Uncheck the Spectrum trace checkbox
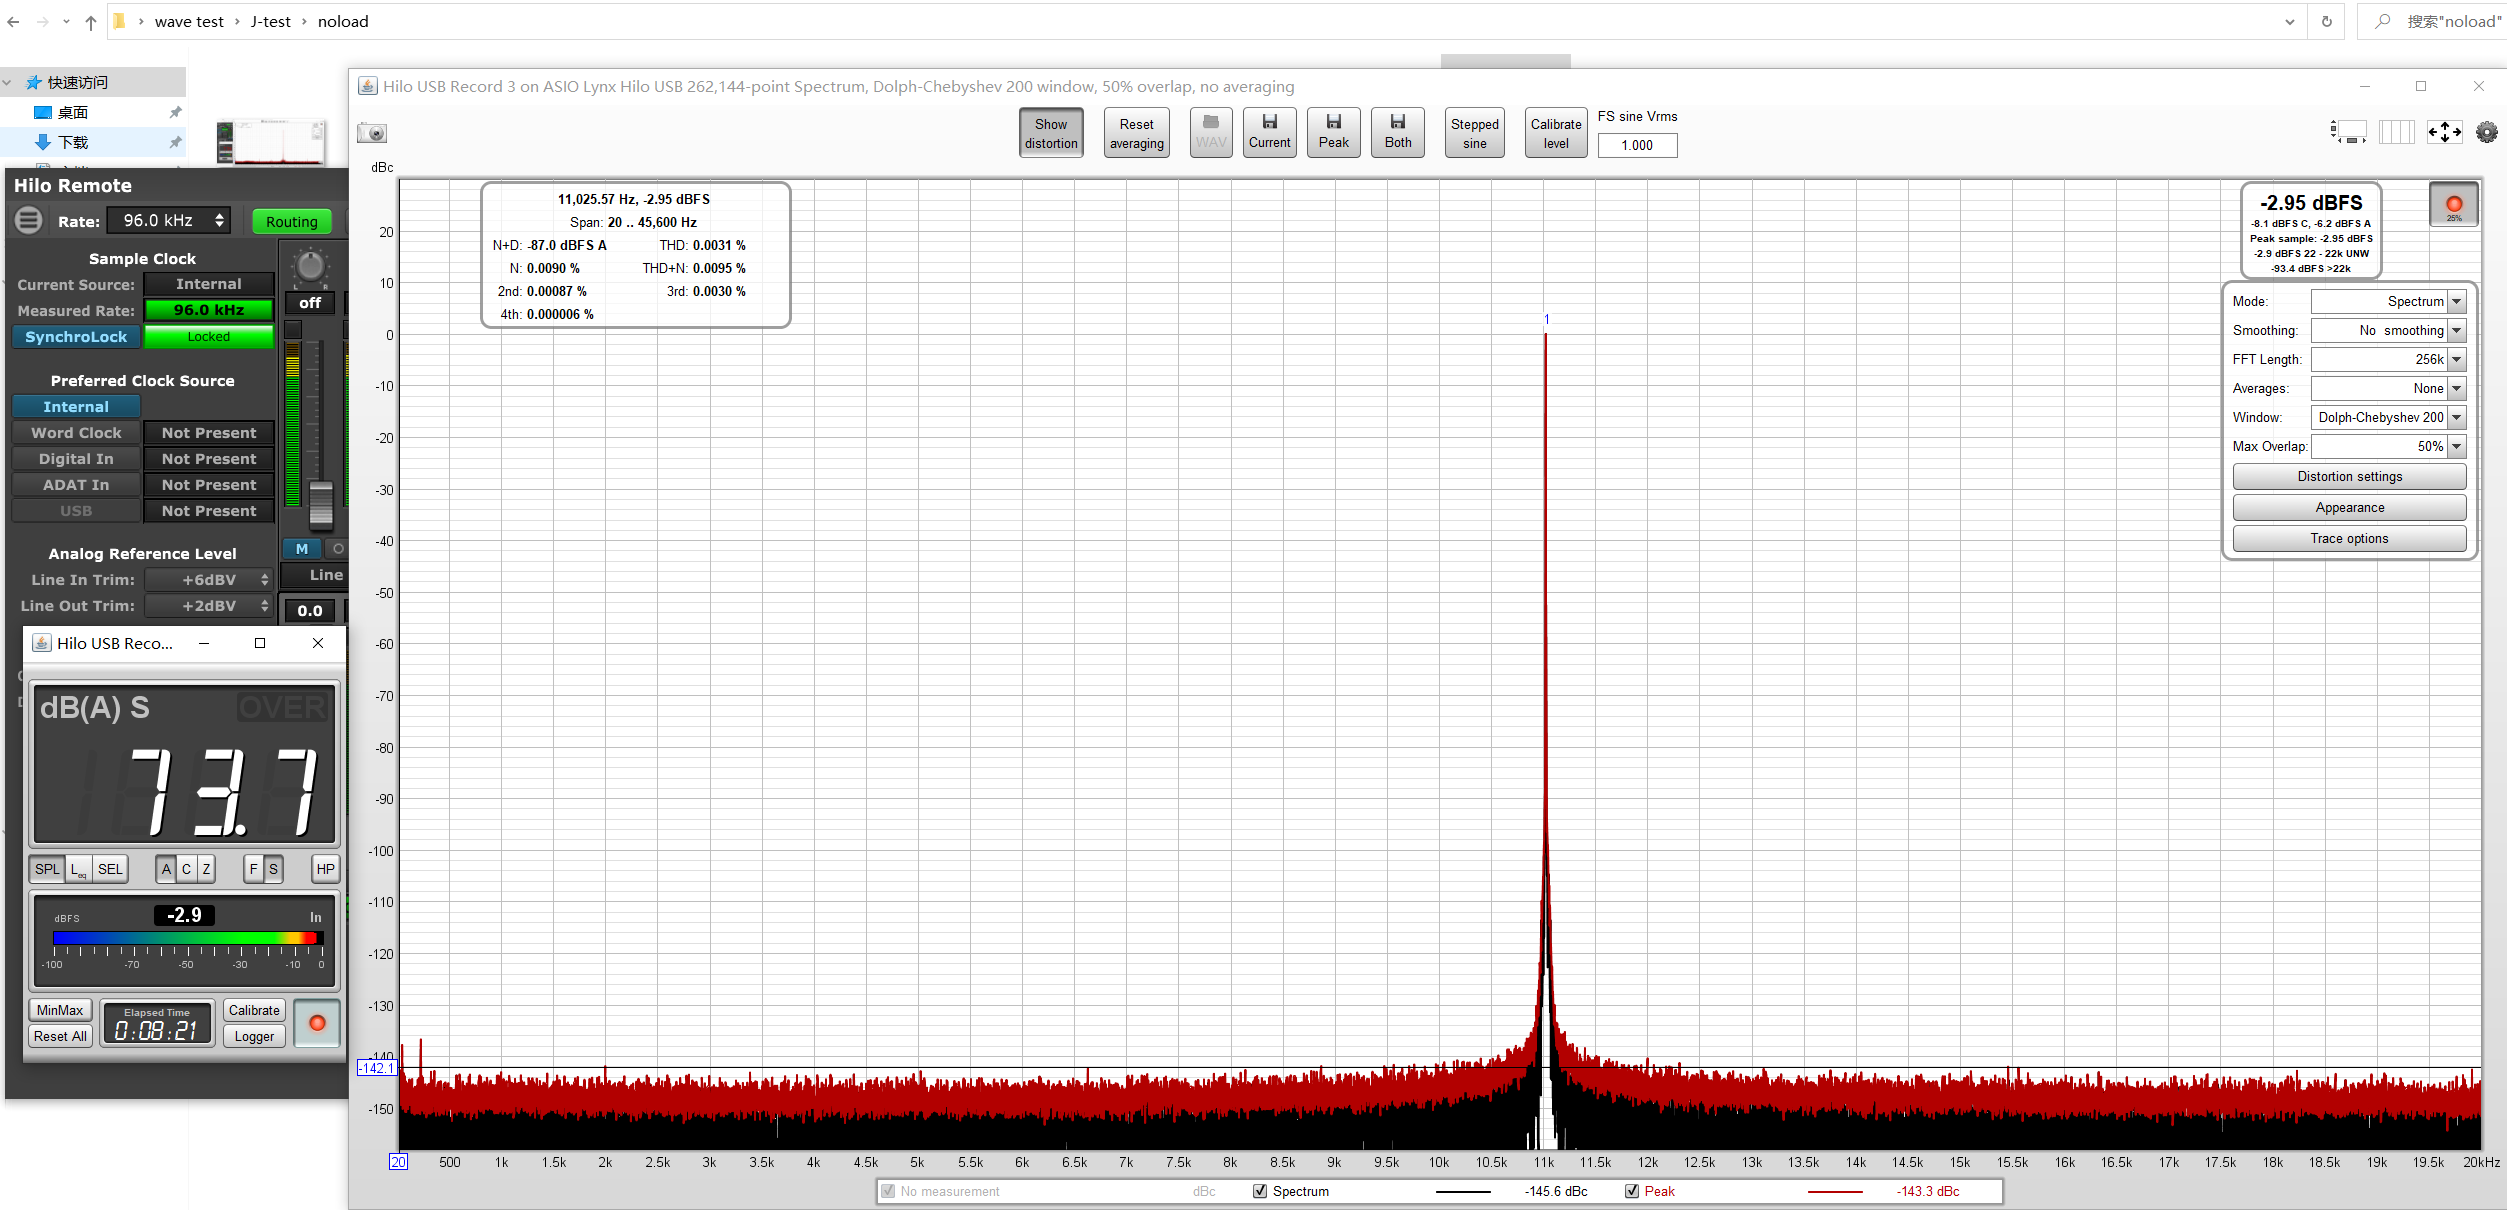 point(1260,1191)
